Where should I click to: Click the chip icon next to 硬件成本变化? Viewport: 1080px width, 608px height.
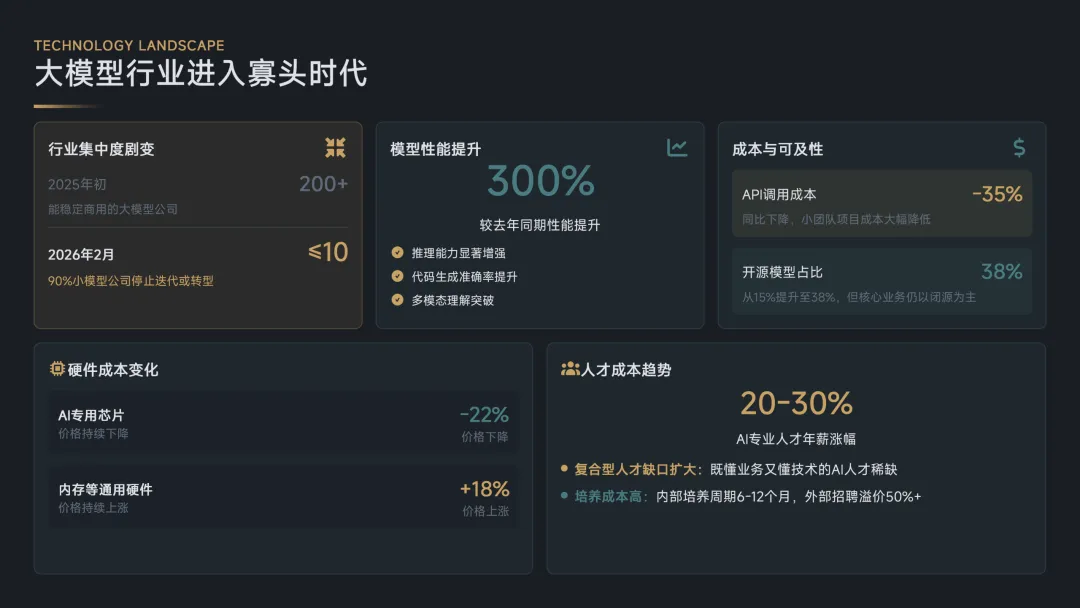point(57,369)
